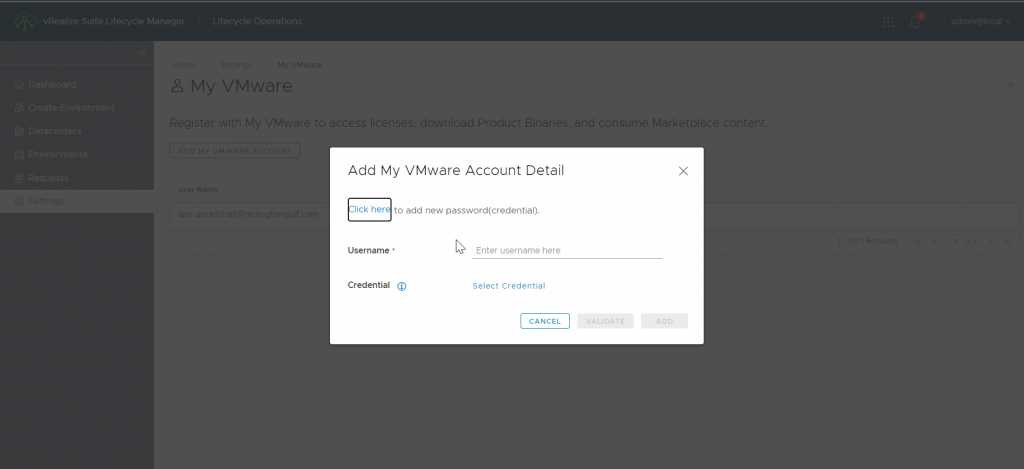Go to first page of accounts
The height and width of the screenshot is (469, 1024).
[918, 242]
